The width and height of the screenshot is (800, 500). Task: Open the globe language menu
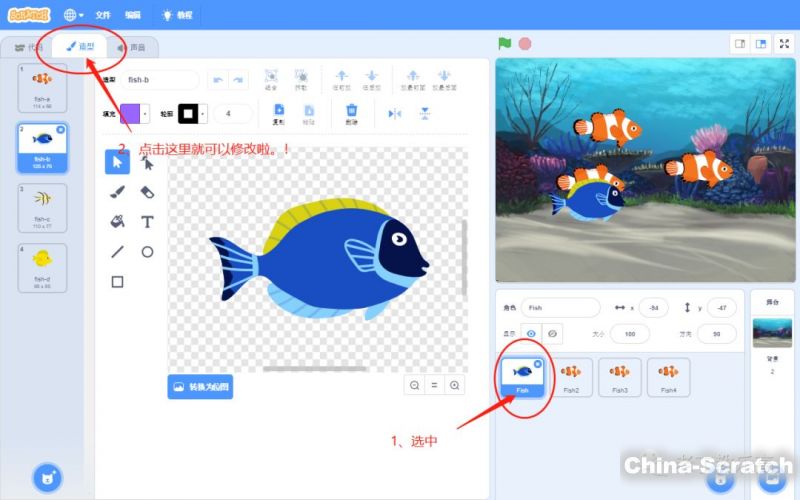(73, 15)
